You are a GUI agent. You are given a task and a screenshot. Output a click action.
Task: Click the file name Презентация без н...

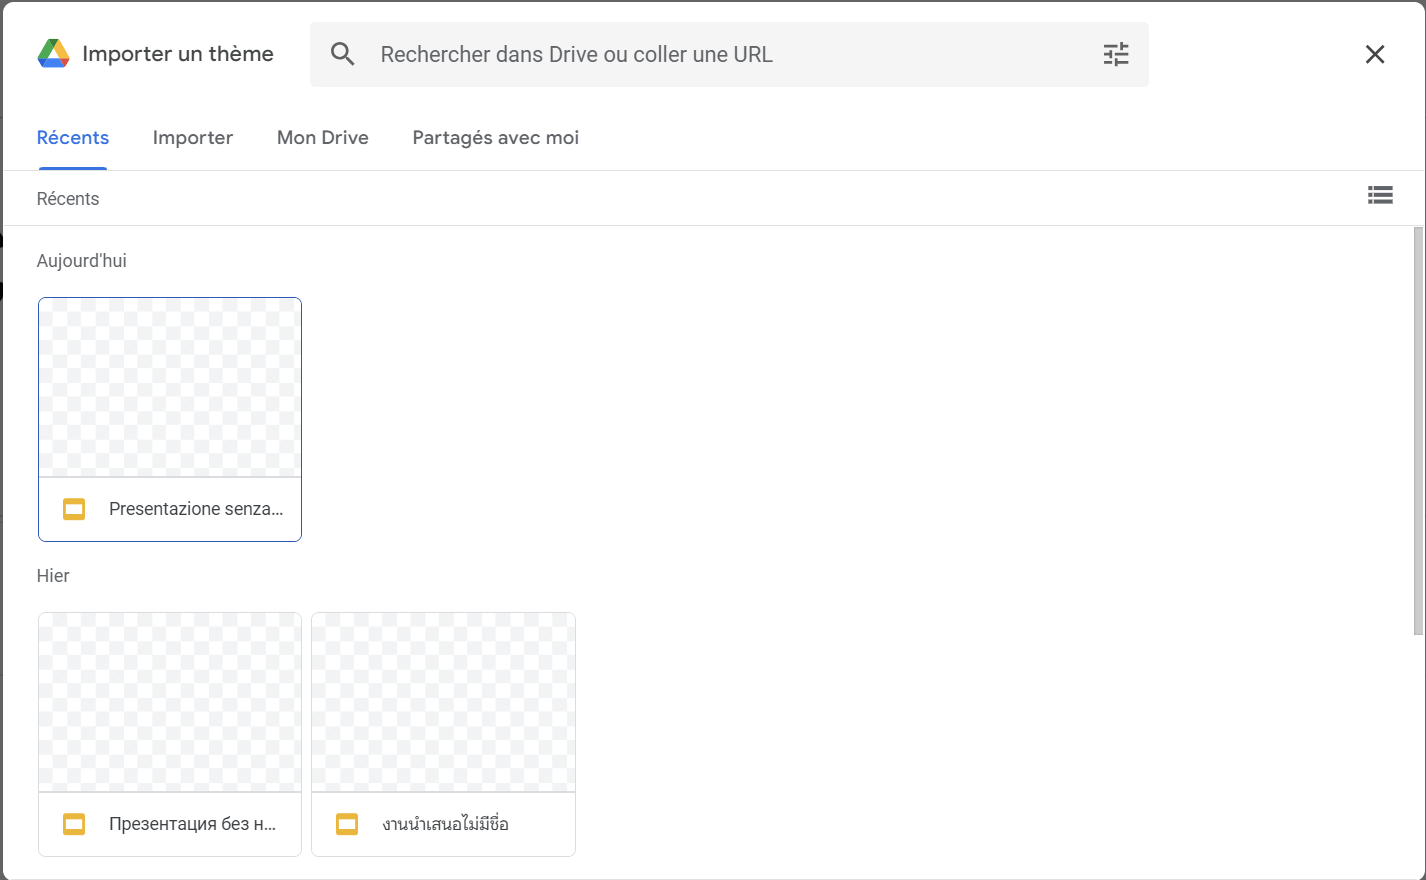pyautogui.click(x=192, y=824)
